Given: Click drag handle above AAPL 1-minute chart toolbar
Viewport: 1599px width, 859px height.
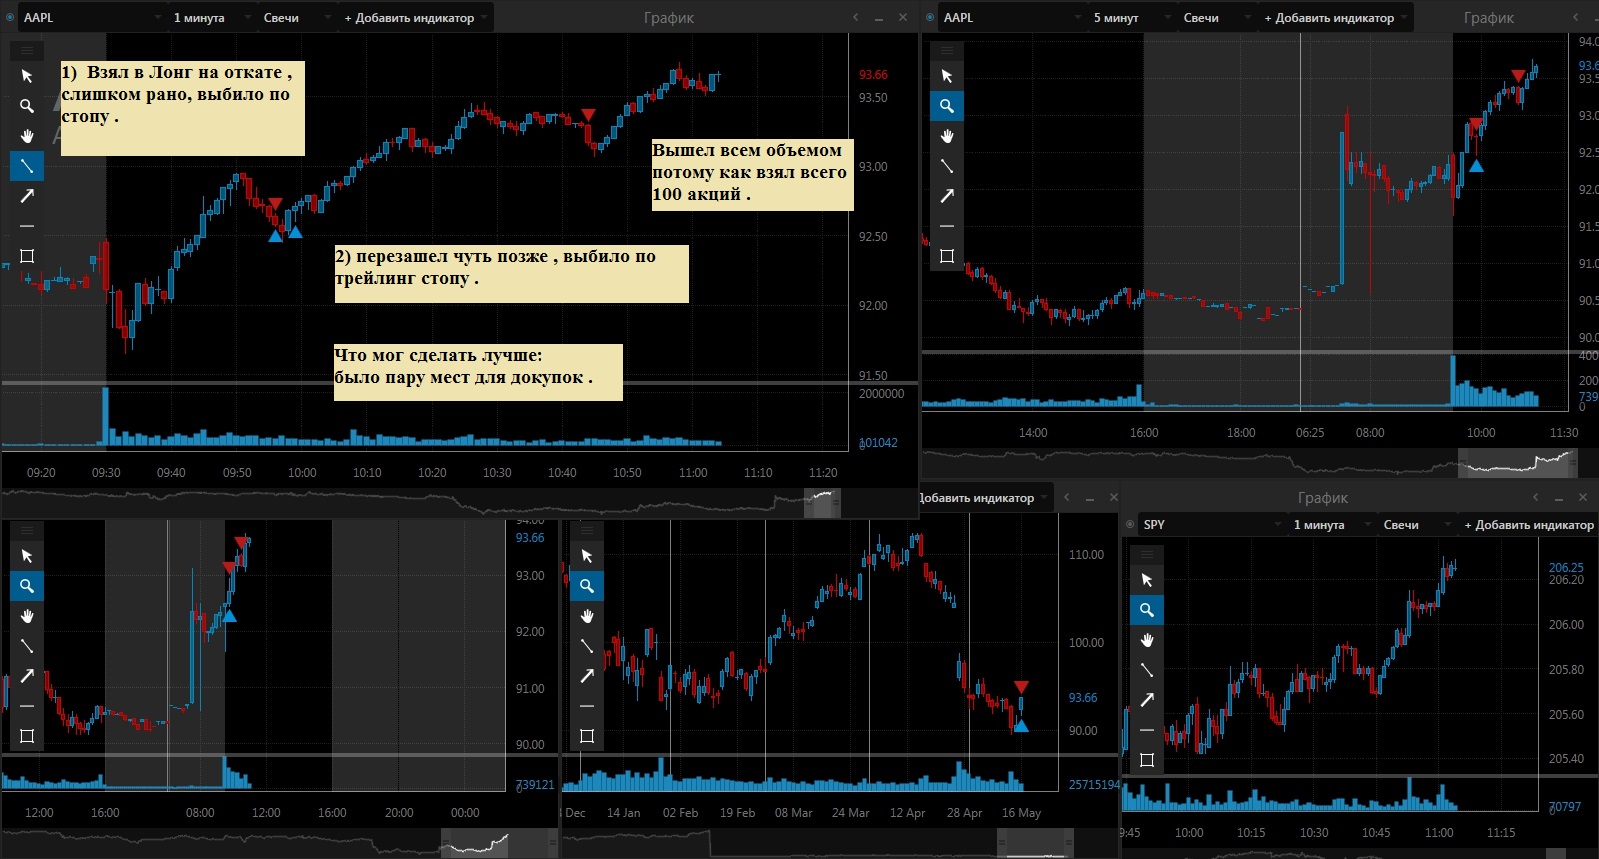Looking at the screenshot, I should [27, 50].
